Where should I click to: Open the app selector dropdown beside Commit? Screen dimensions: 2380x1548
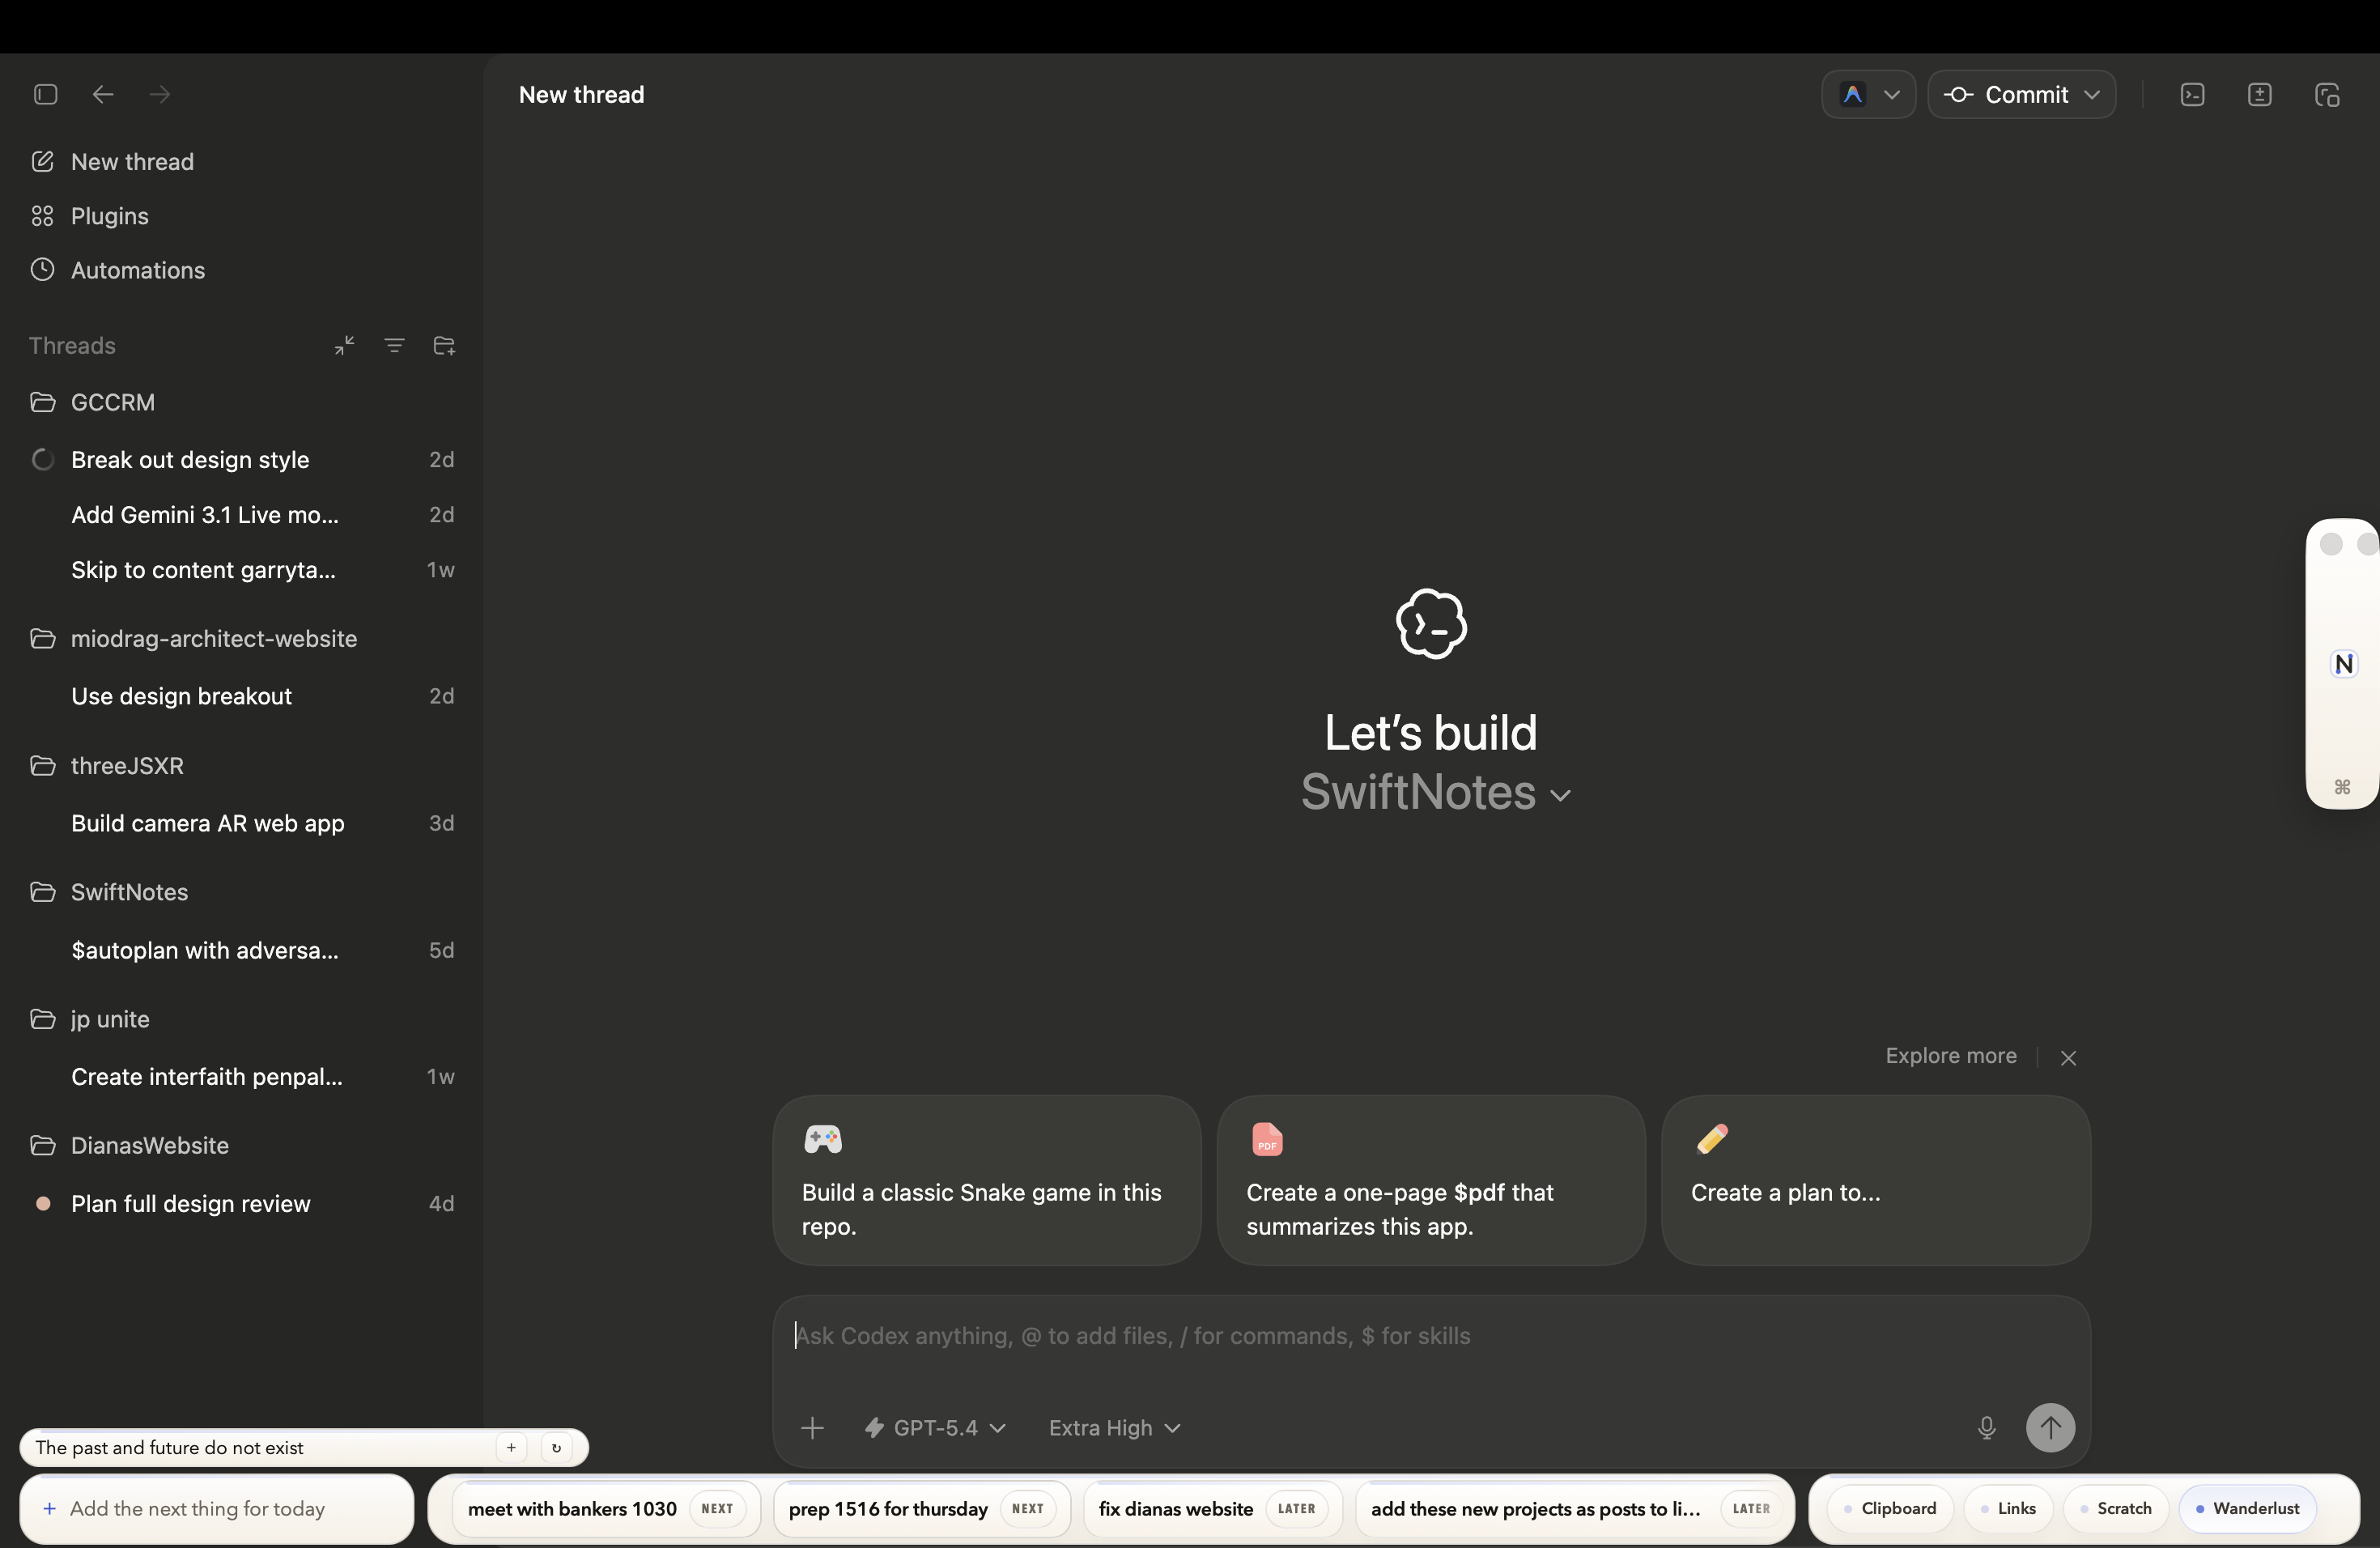tap(1868, 94)
